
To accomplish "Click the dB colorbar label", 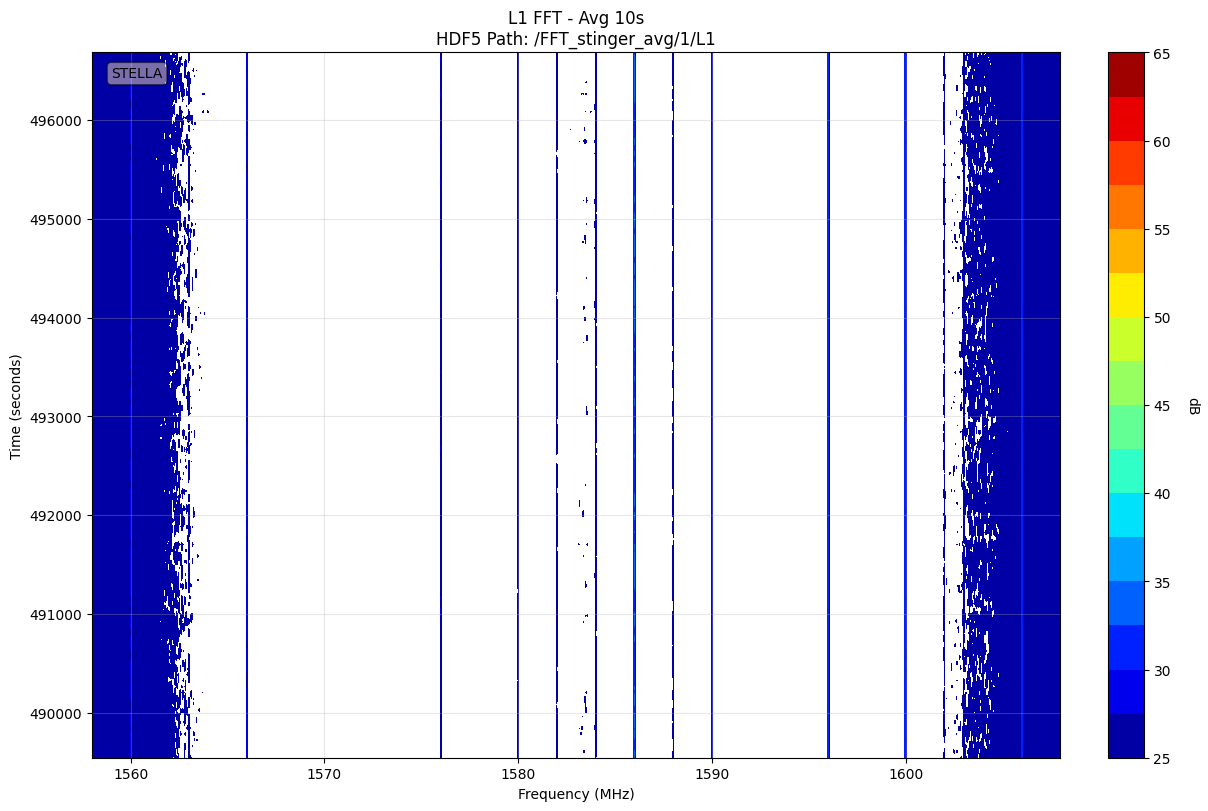I will (x=1193, y=406).
